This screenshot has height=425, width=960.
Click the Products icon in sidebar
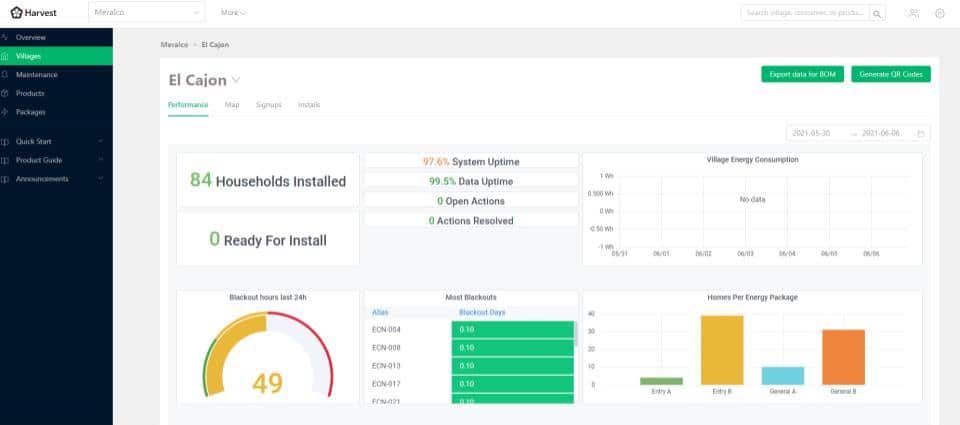(6, 93)
